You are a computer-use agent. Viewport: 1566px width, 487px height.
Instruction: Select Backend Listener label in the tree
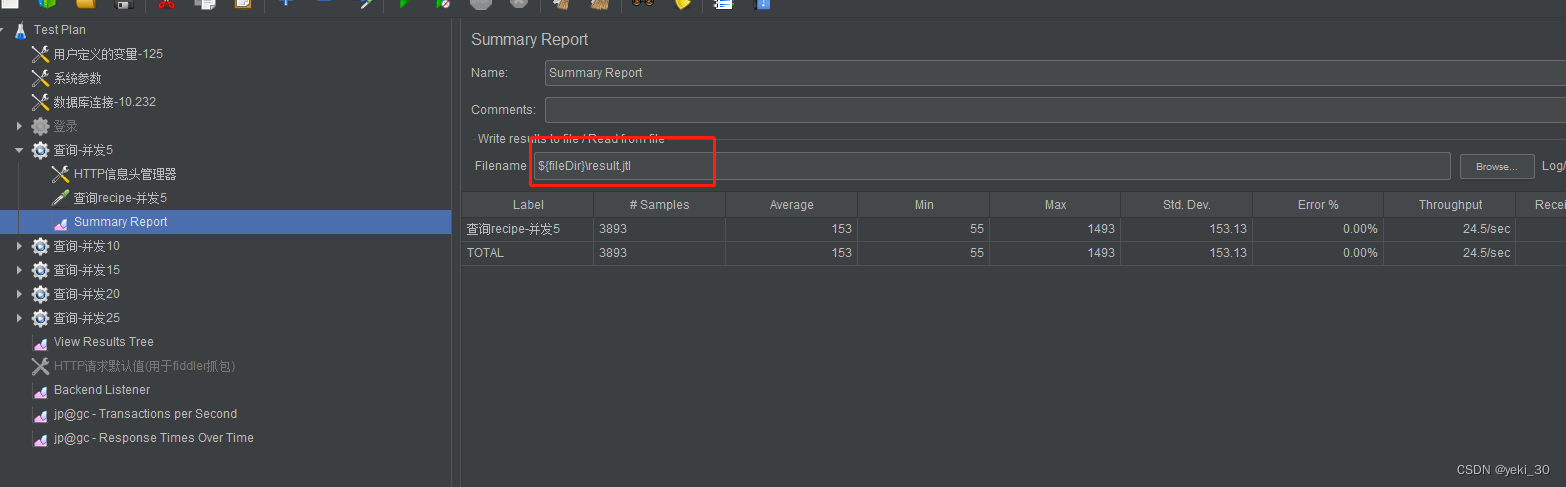coord(102,390)
